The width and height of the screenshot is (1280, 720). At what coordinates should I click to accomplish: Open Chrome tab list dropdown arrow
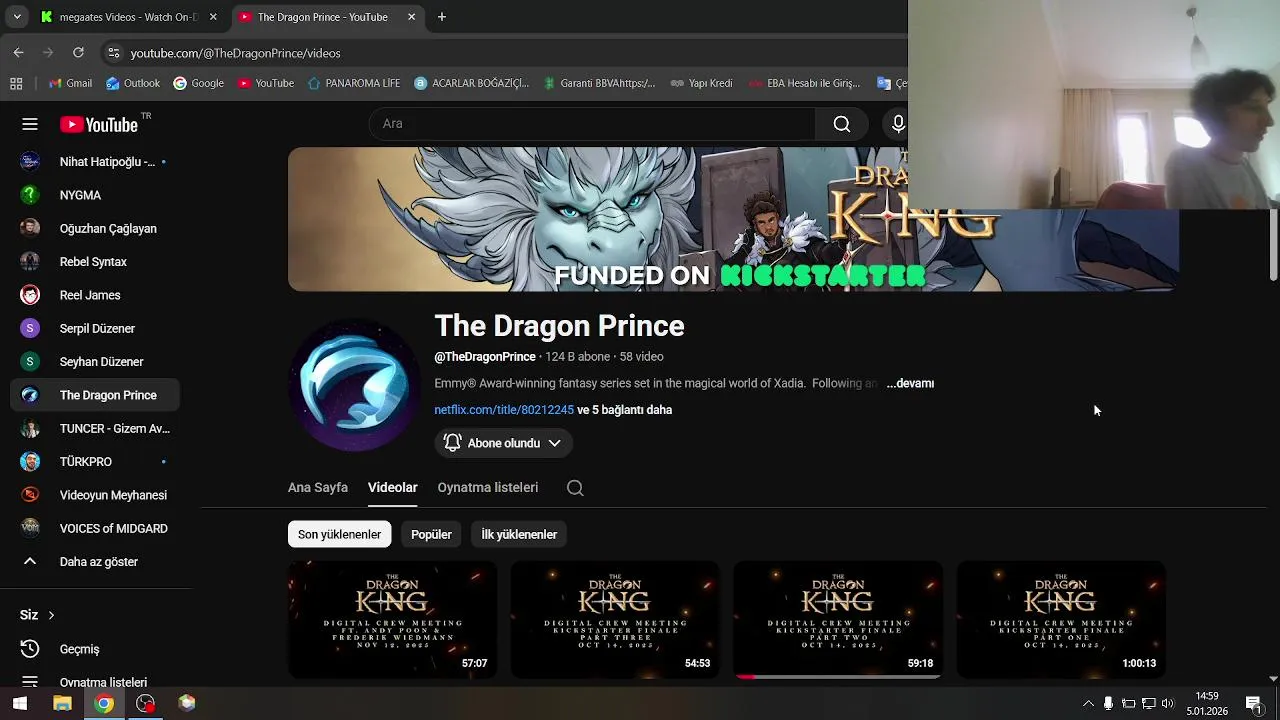(16, 17)
